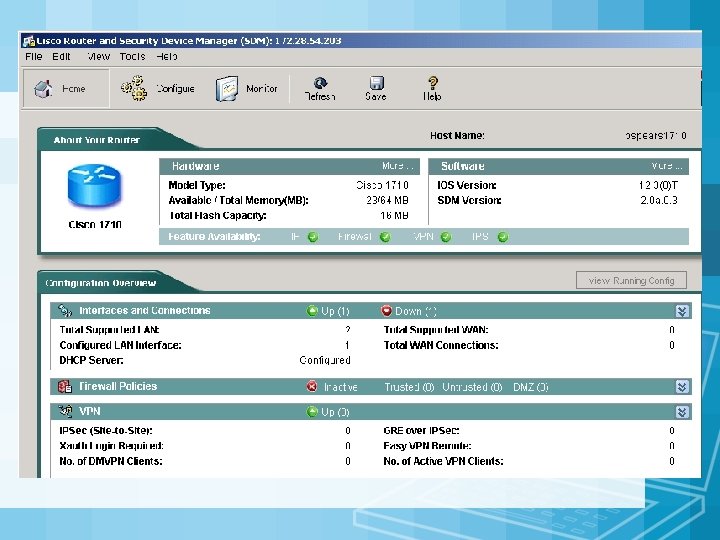
Task: Click the IPS feature availability green check
Action: point(503,237)
